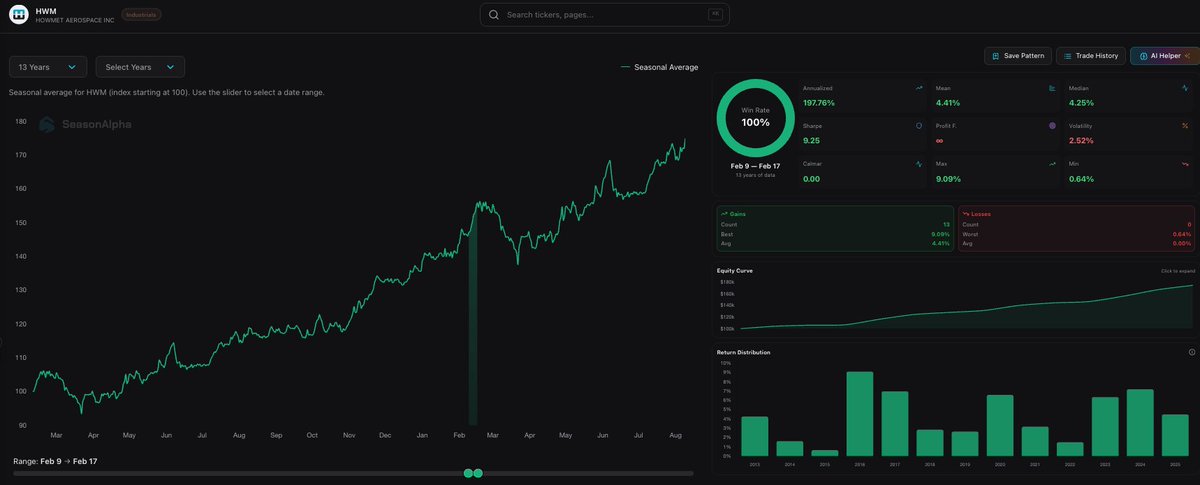The height and width of the screenshot is (485, 1200).
Task: Click the Mean bar chart icon
Action: 1052,88
